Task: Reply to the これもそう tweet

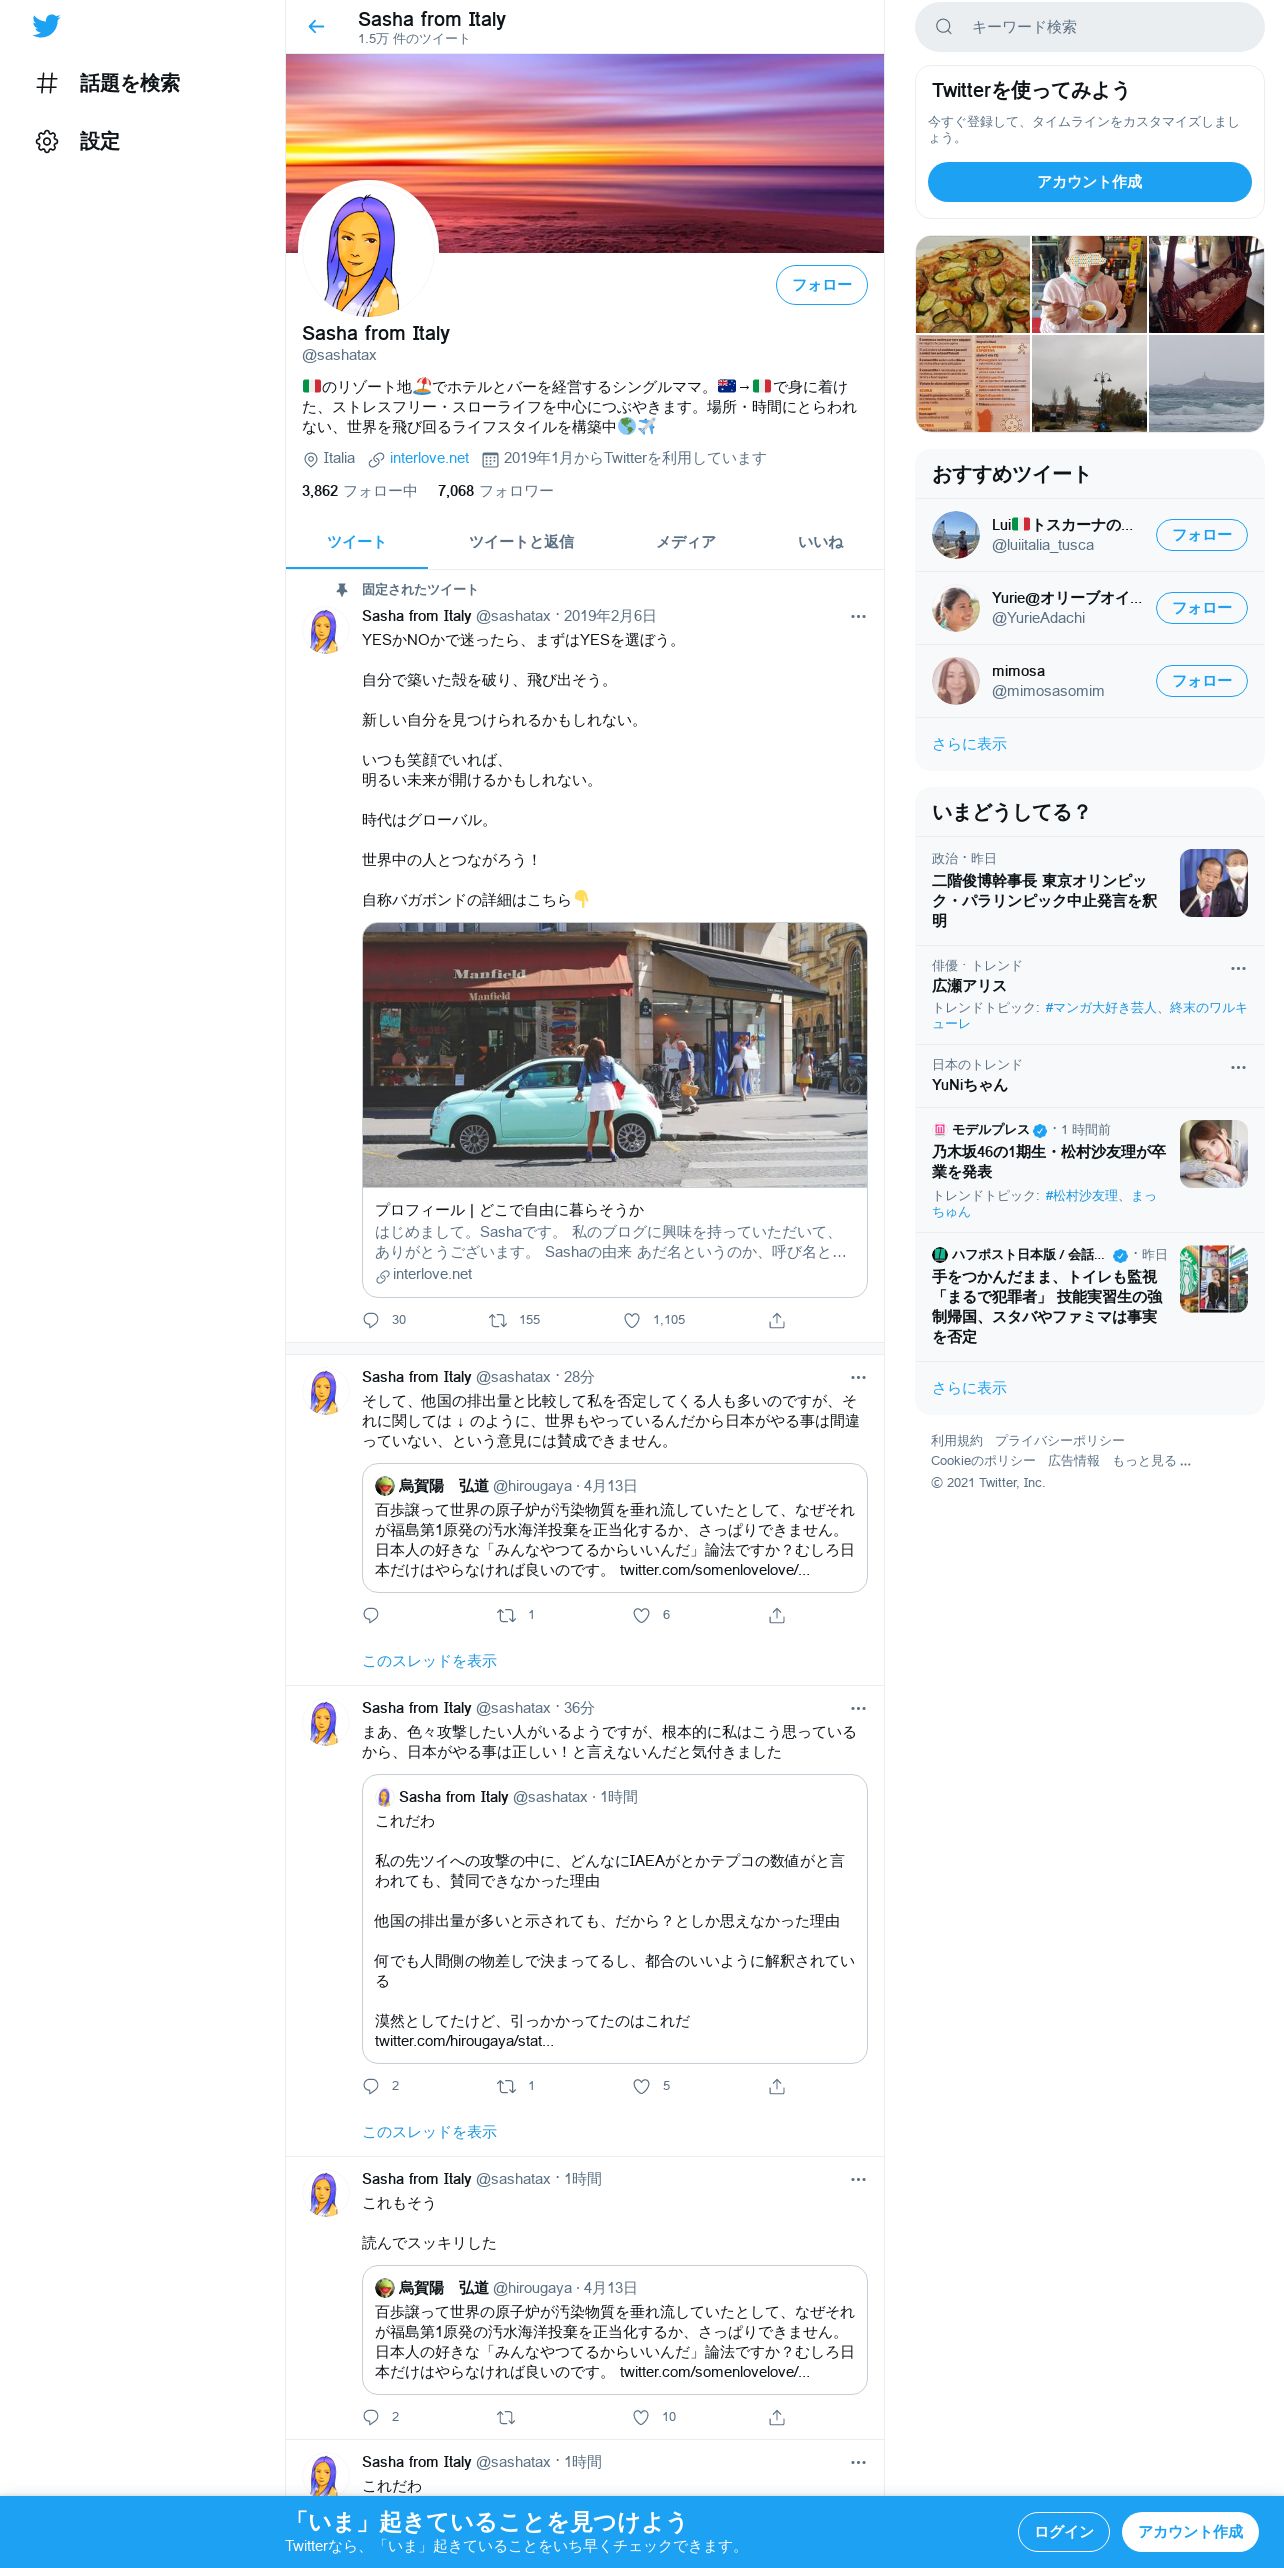Action: pyautogui.click(x=371, y=2417)
